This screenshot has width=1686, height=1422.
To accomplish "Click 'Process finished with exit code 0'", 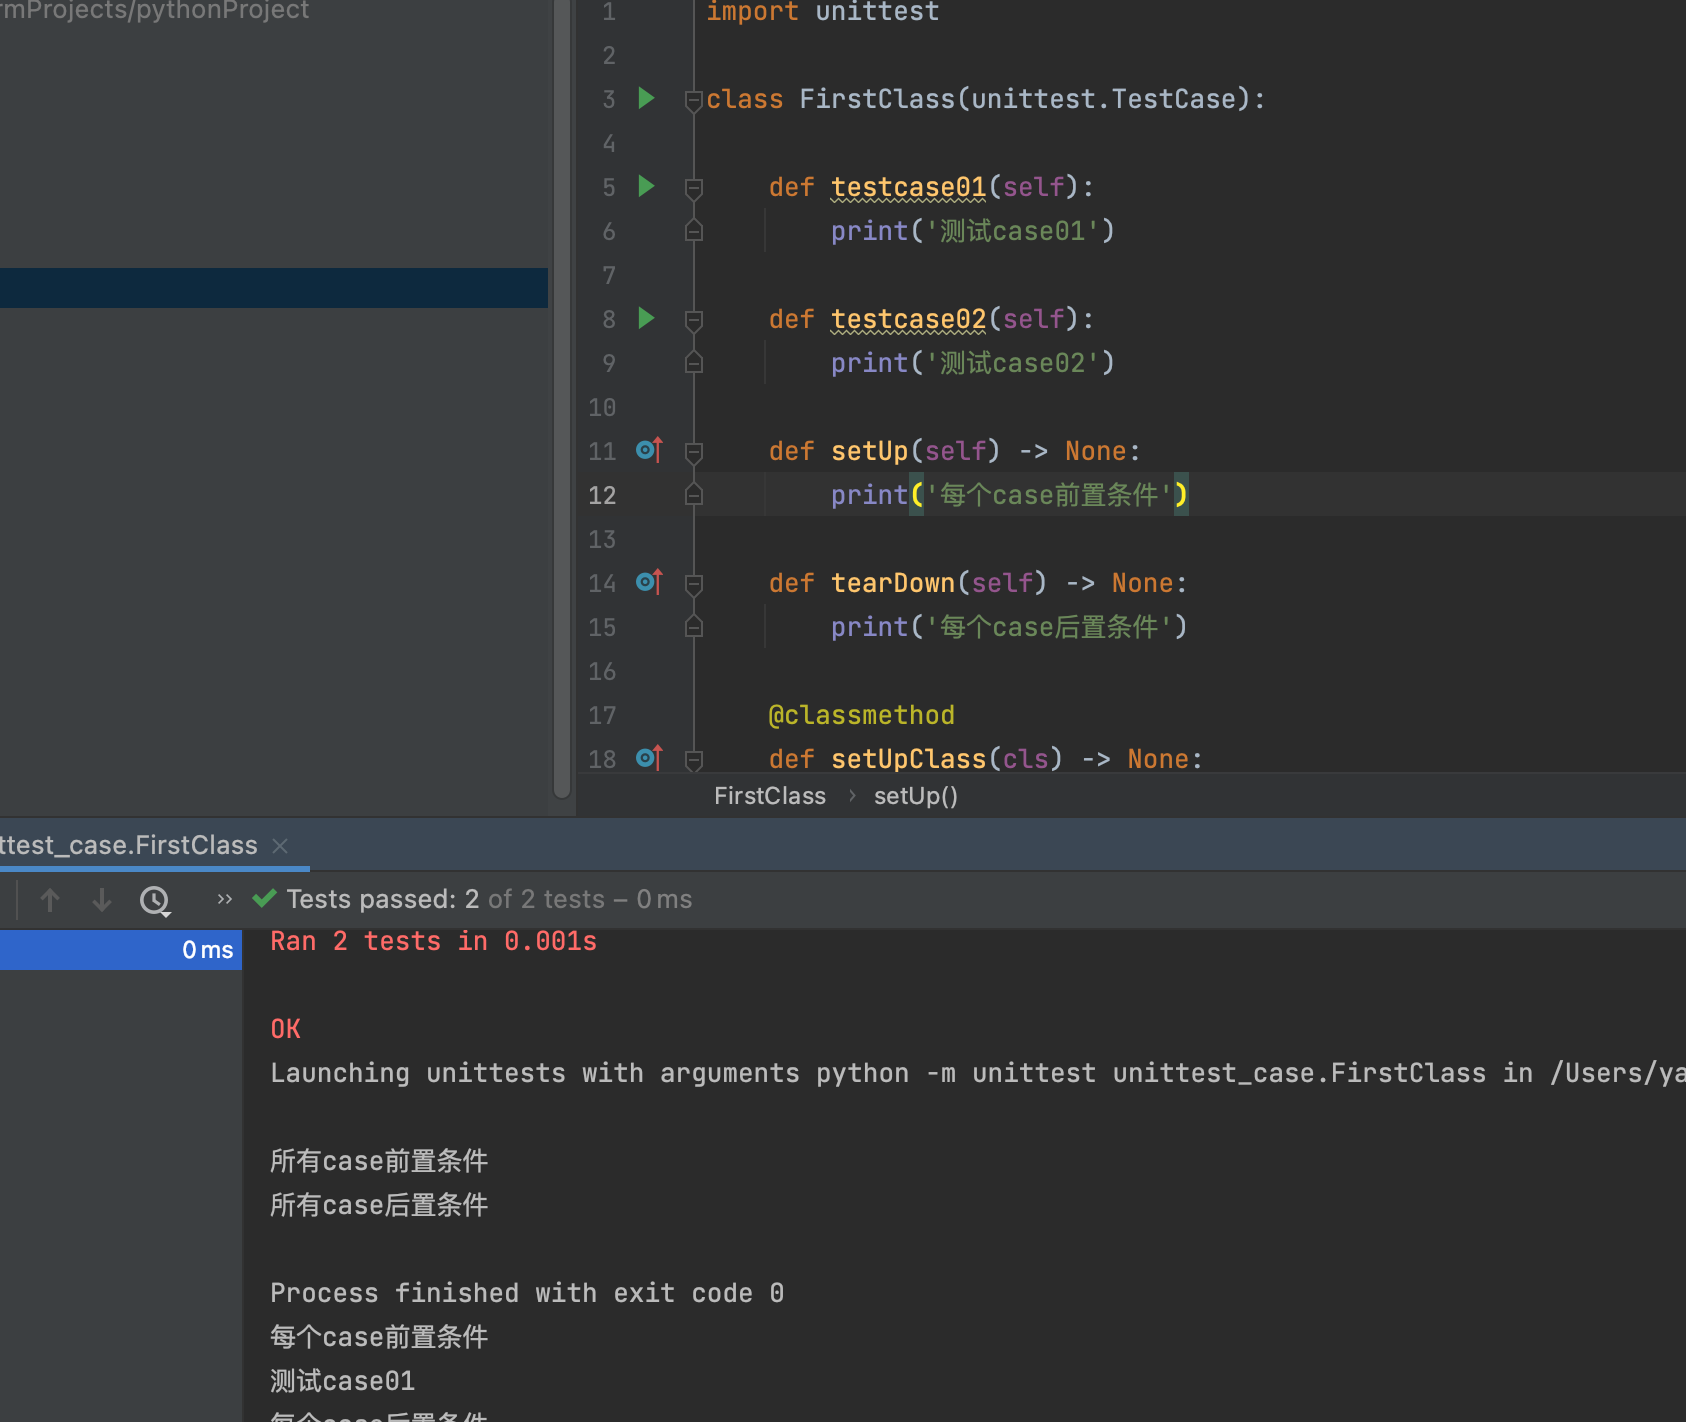I will (x=527, y=1293).
